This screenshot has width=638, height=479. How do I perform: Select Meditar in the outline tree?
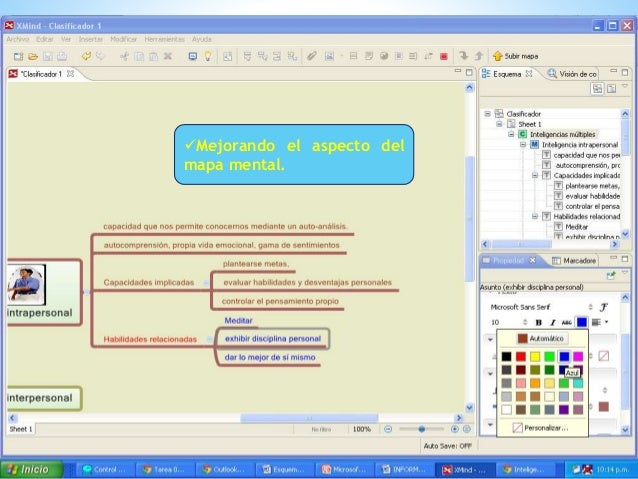pyautogui.click(x=576, y=227)
